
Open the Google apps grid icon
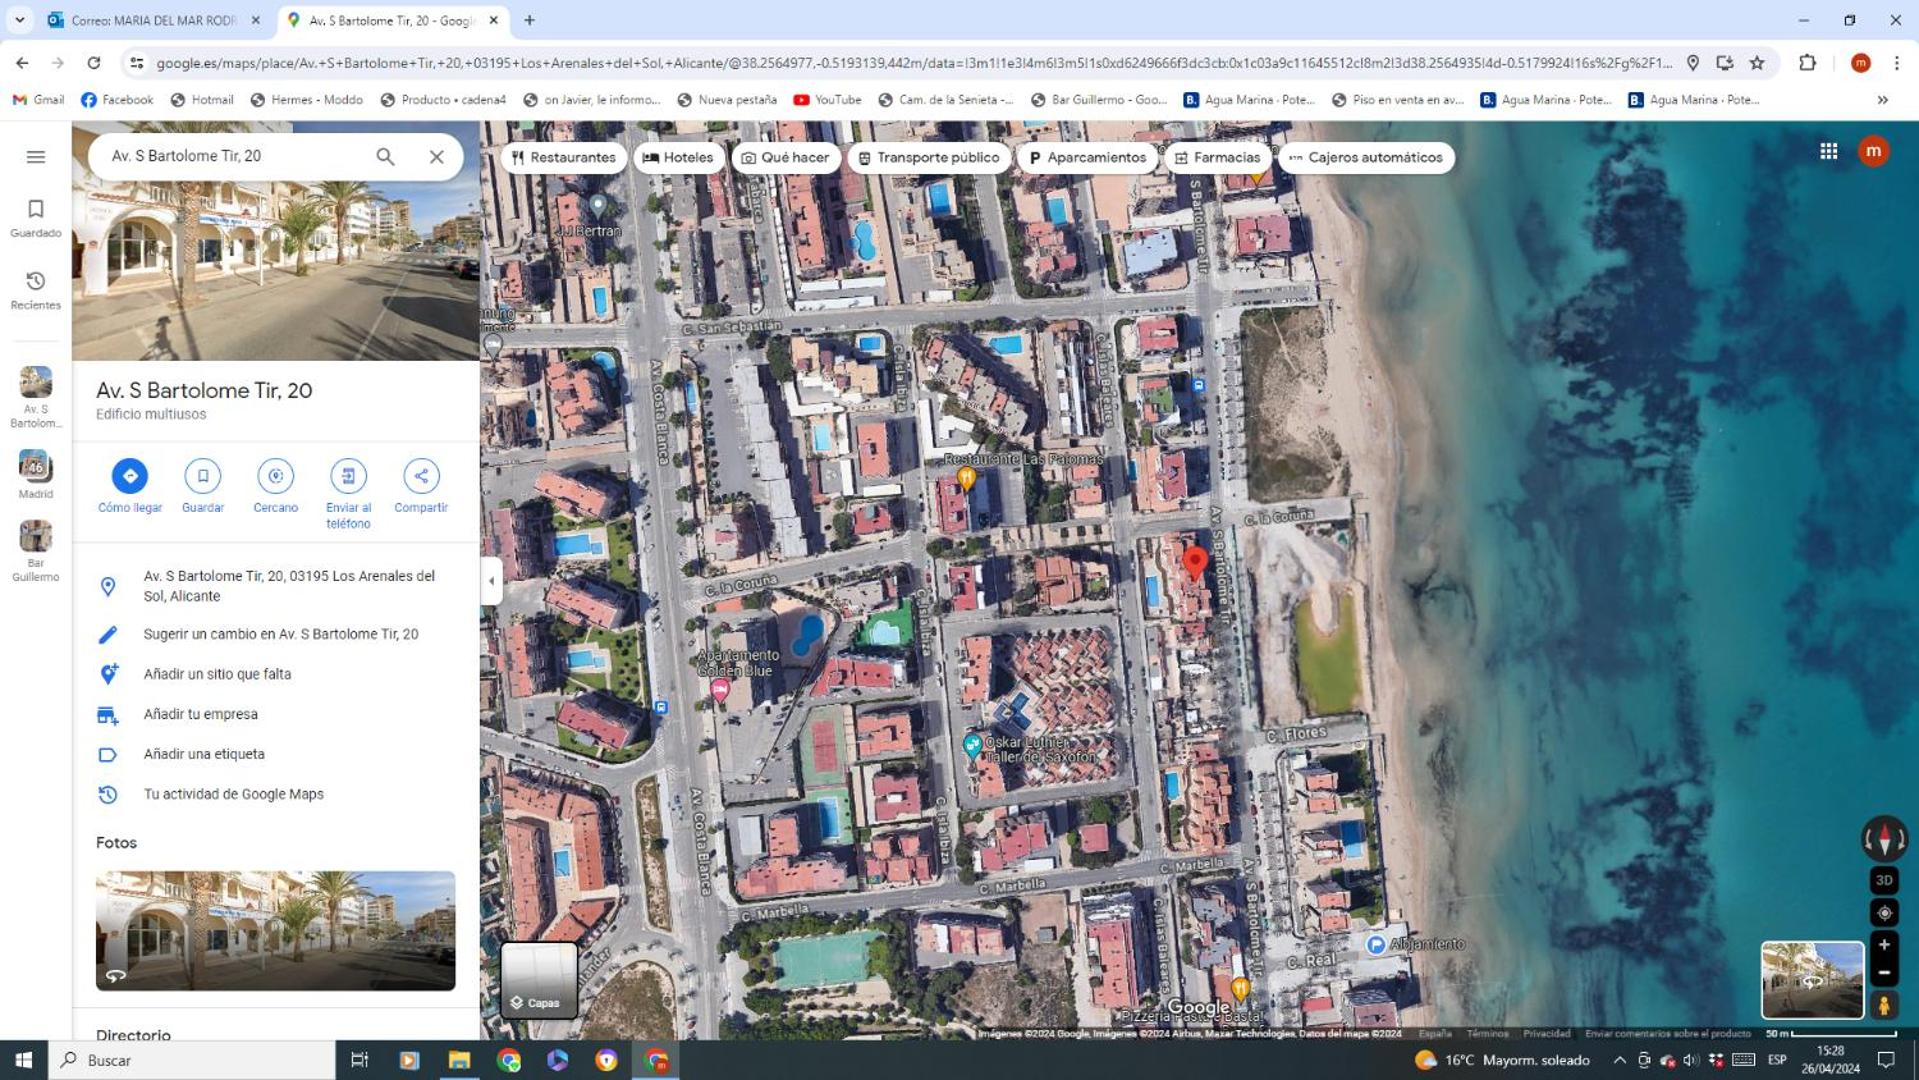[x=1828, y=151]
